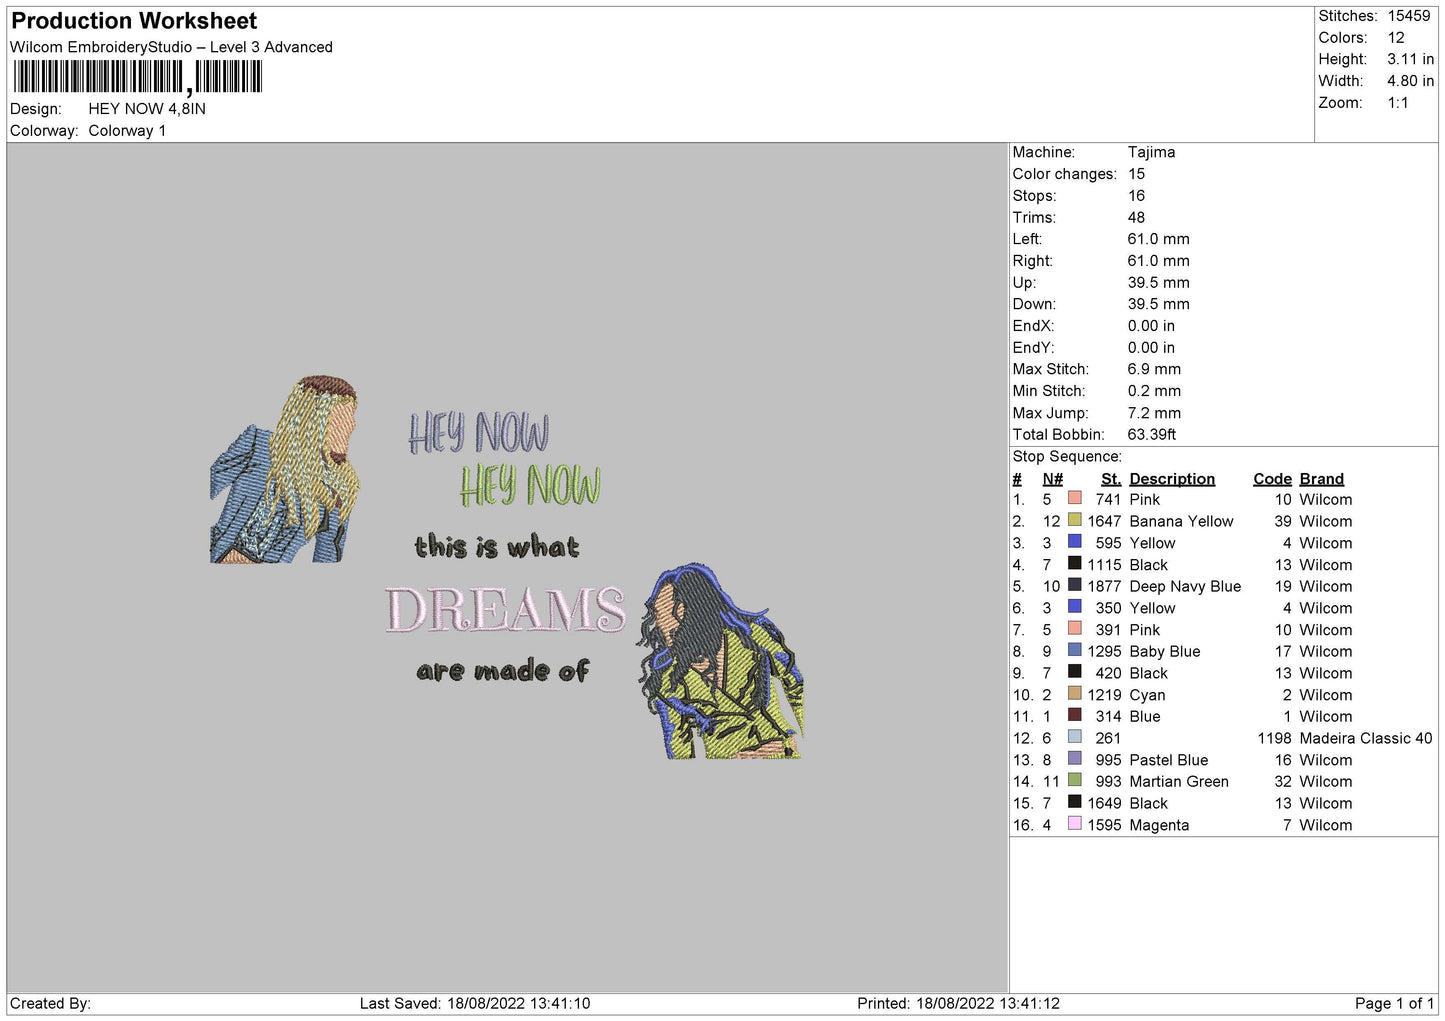Click the Brand column header
This screenshot has width=1445, height=1021.
(1321, 479)
